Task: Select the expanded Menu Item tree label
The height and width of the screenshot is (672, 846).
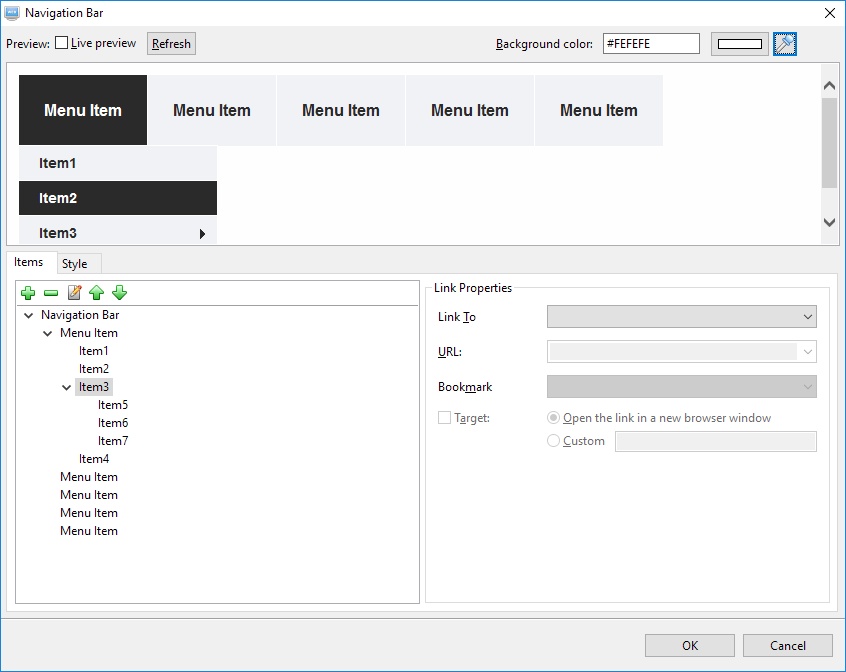Action: tap(88, 333)
